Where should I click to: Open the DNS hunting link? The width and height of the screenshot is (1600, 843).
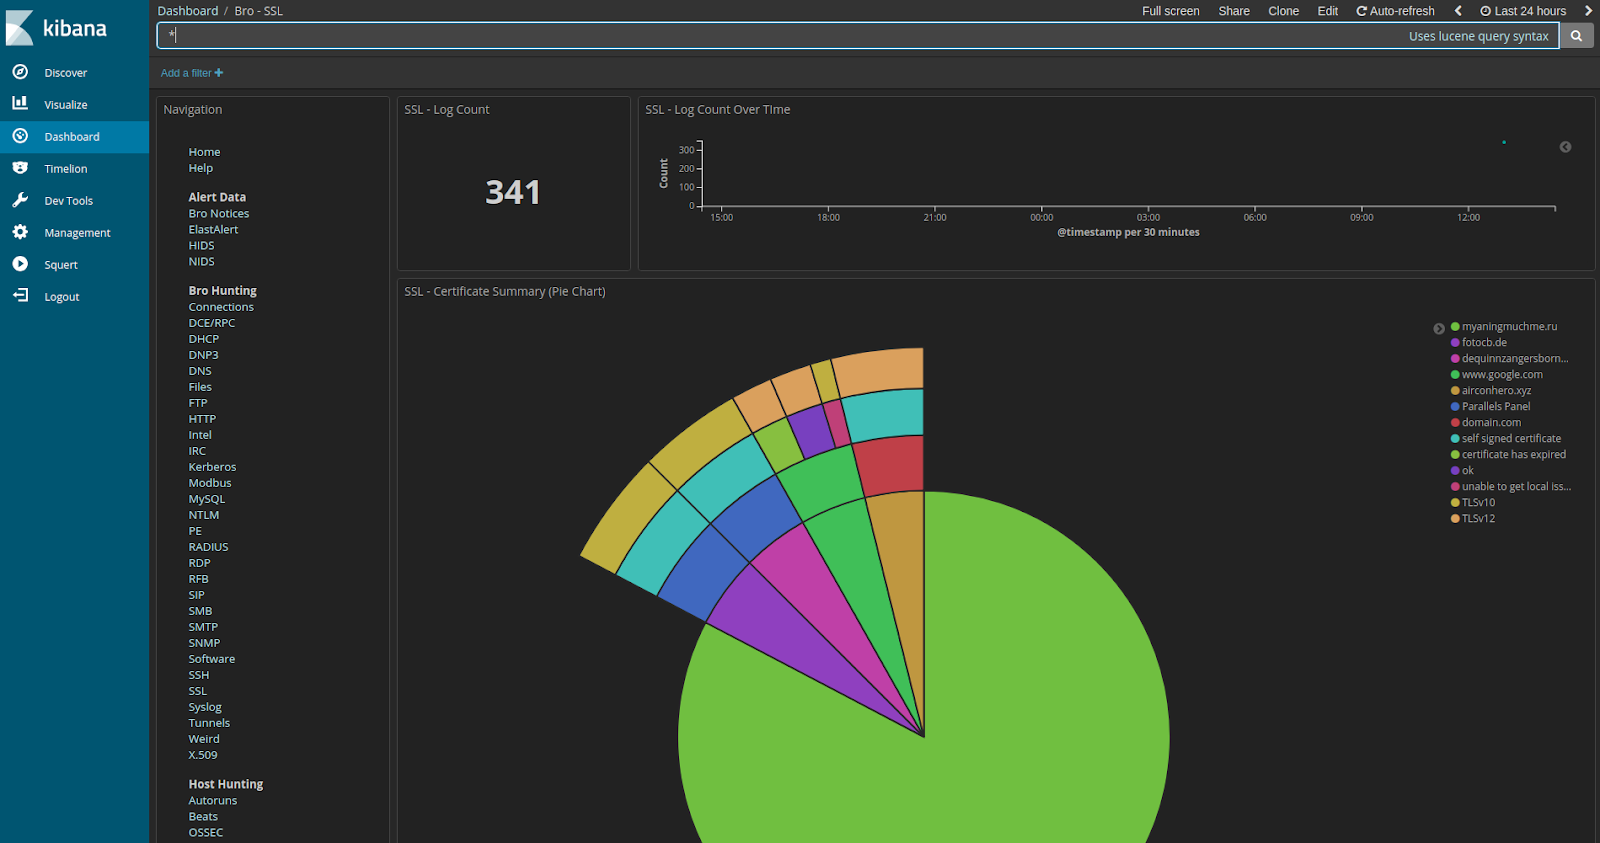pos(200,371)
